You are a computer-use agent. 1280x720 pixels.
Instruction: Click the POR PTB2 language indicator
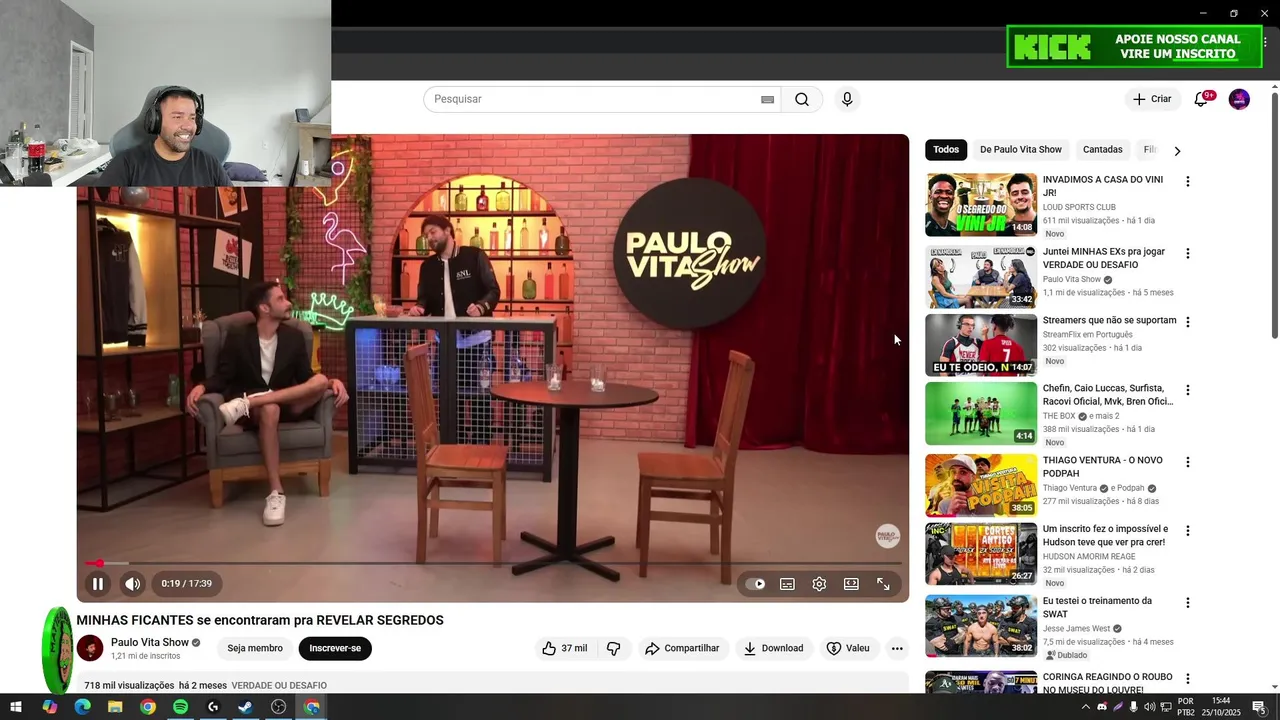point(1186,707)
